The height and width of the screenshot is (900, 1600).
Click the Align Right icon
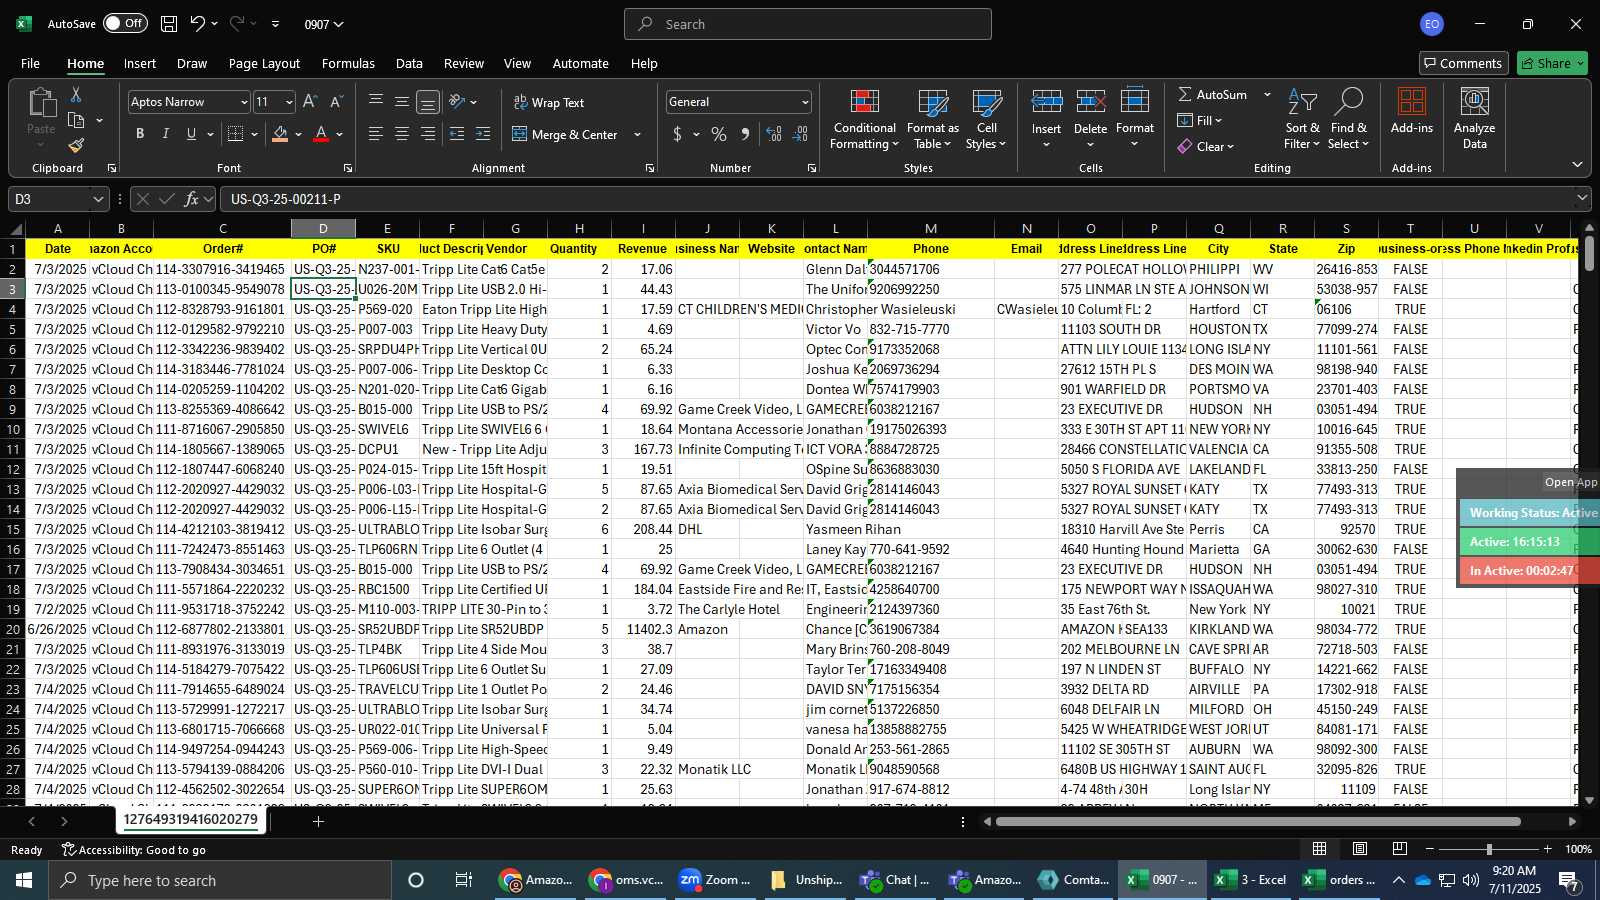[x=428, y=134]
